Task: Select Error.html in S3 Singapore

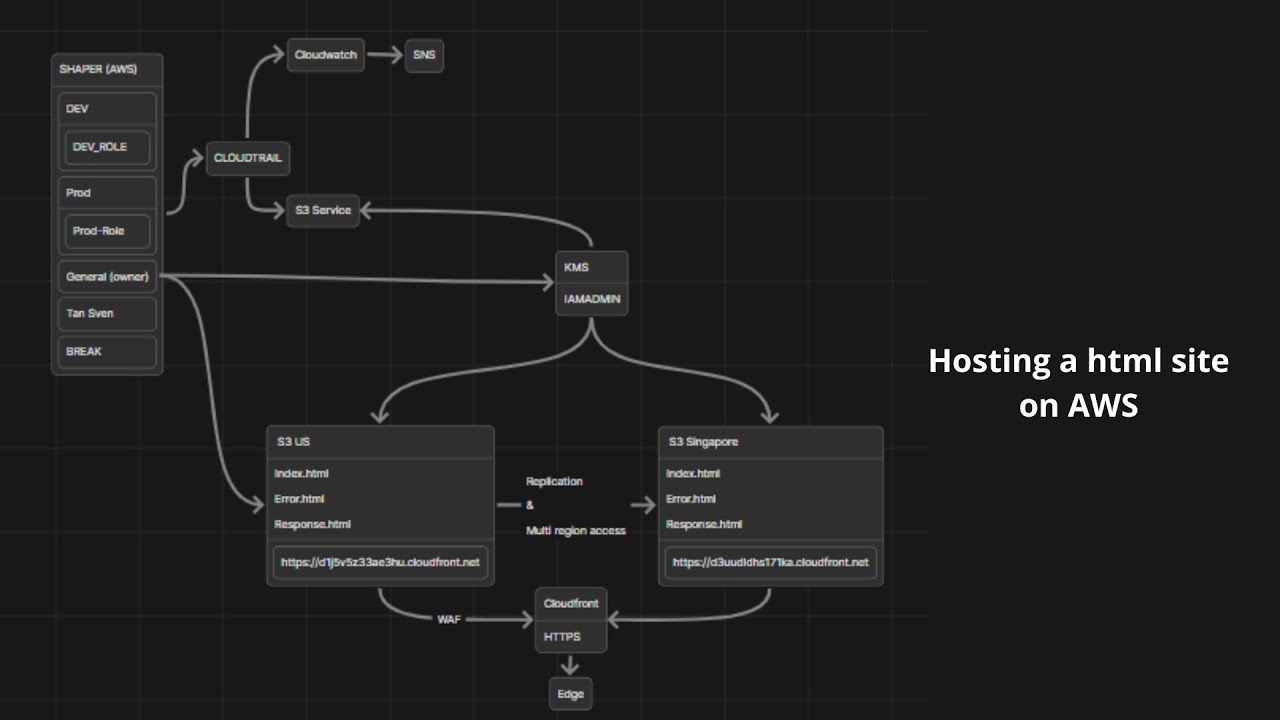Action: 691,499
